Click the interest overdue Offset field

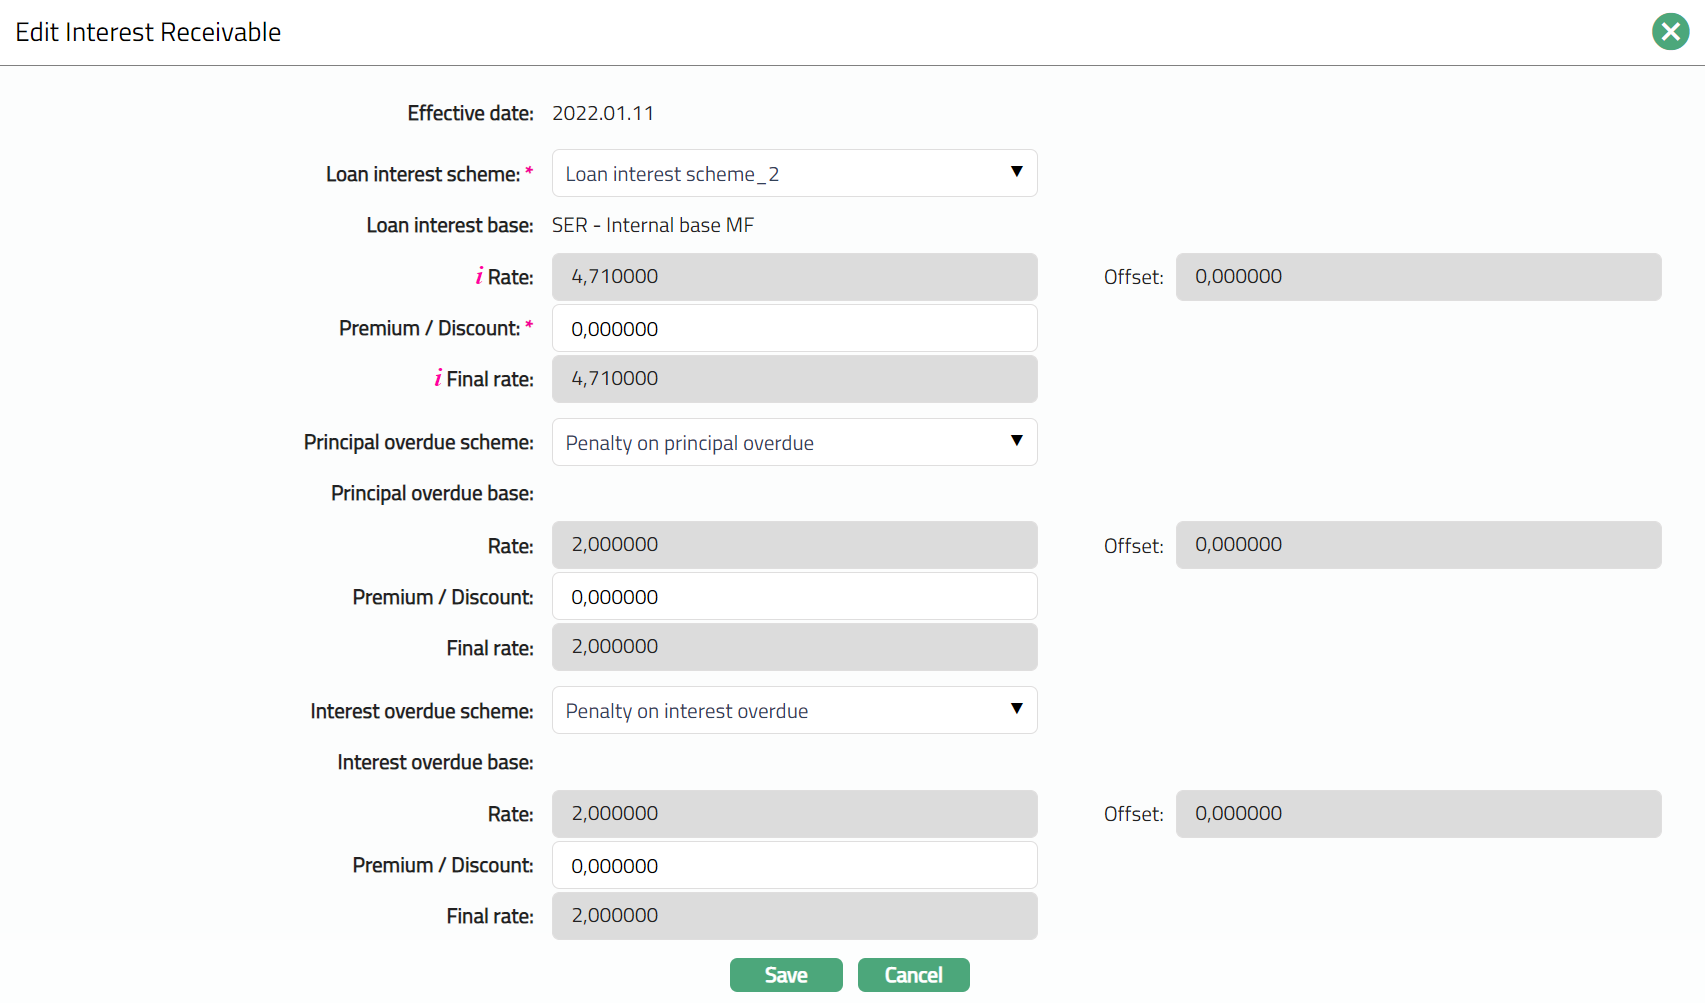point(1418,814)
